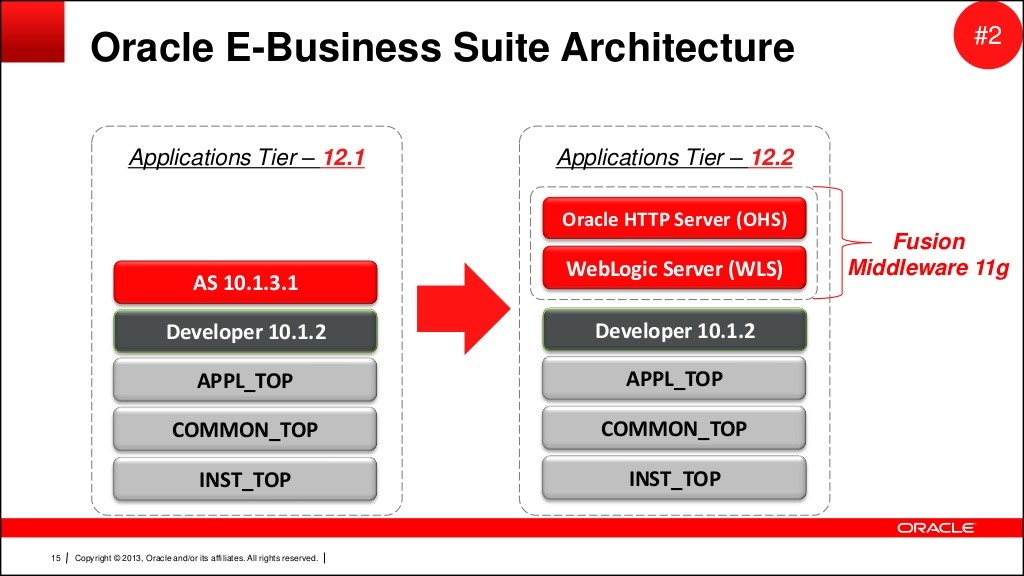Click INST_TOP box in 12.1 tier

tap(245, 479)
